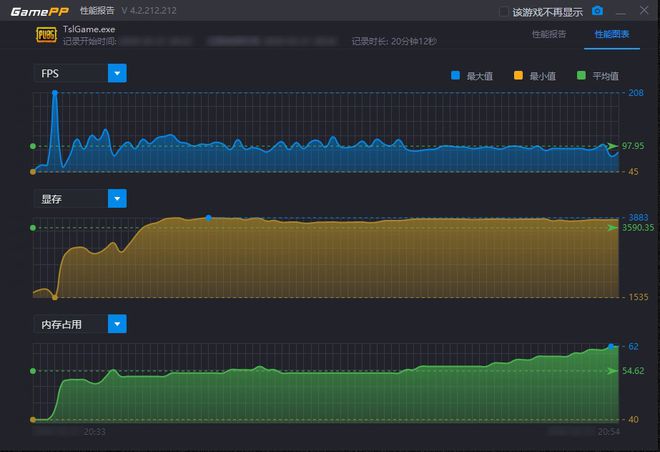The width and height of the screenshot is (660, 452).
Task: Click the VRAM minimum point marker at 1535
Action: tap(54, 297)
